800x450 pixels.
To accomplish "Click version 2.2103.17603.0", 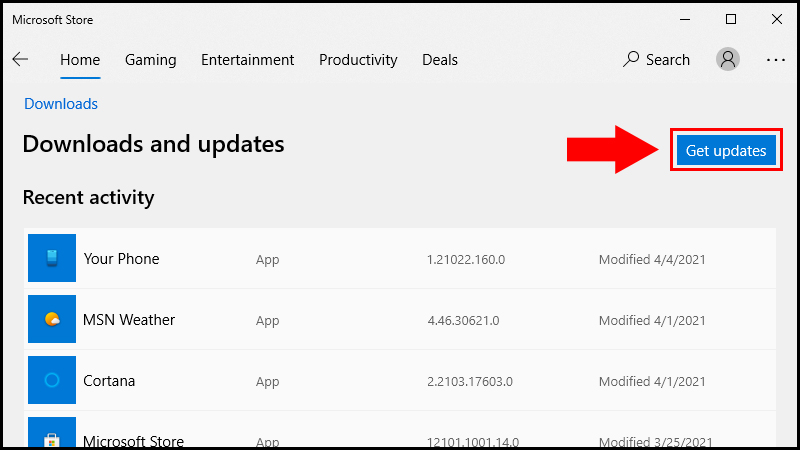I will pyautogui.click(x=470, y=382).
